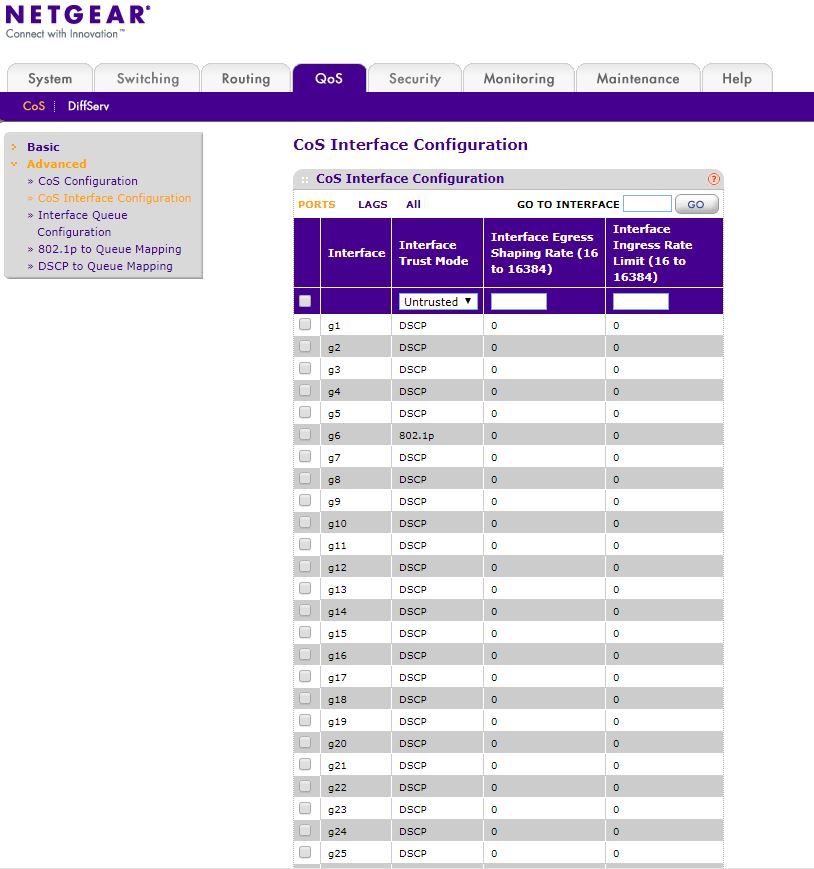Switch to the Security tab
This screenshot has width=814, height=869.
pyautogui.click(x=414, y=79)
